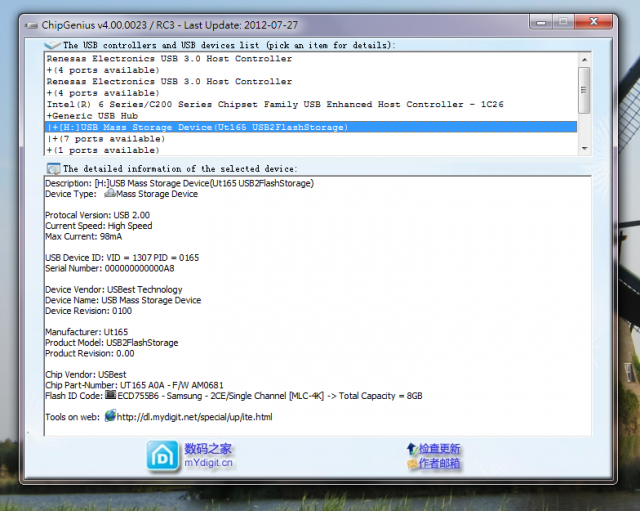Click the Chip Vendor: USBest text
This screenshot has width=640, height=511.
coord(86,374)
